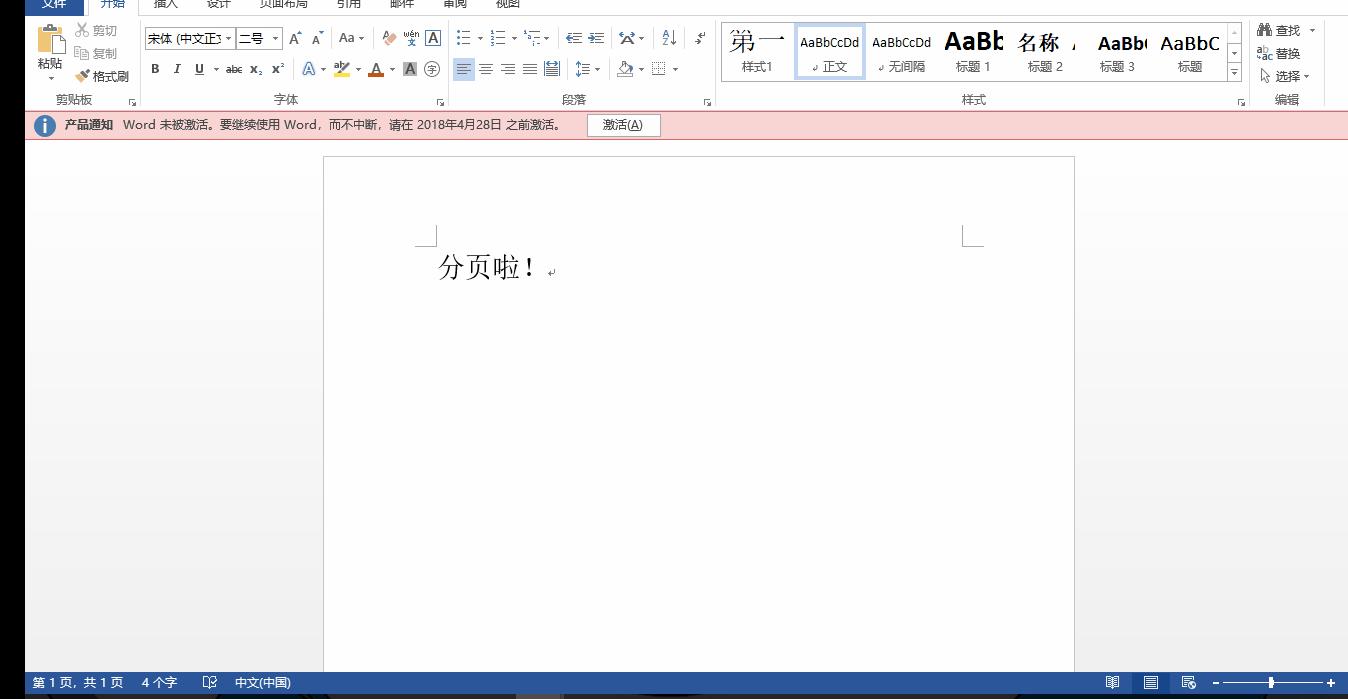Click the subscript icon
The image size is (1348, 699).
(x=256, y=69)
